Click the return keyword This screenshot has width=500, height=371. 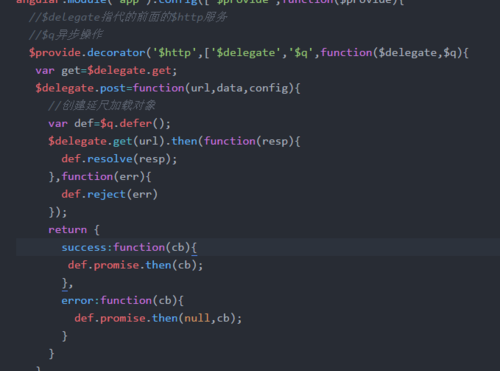[x=68, y=230]
